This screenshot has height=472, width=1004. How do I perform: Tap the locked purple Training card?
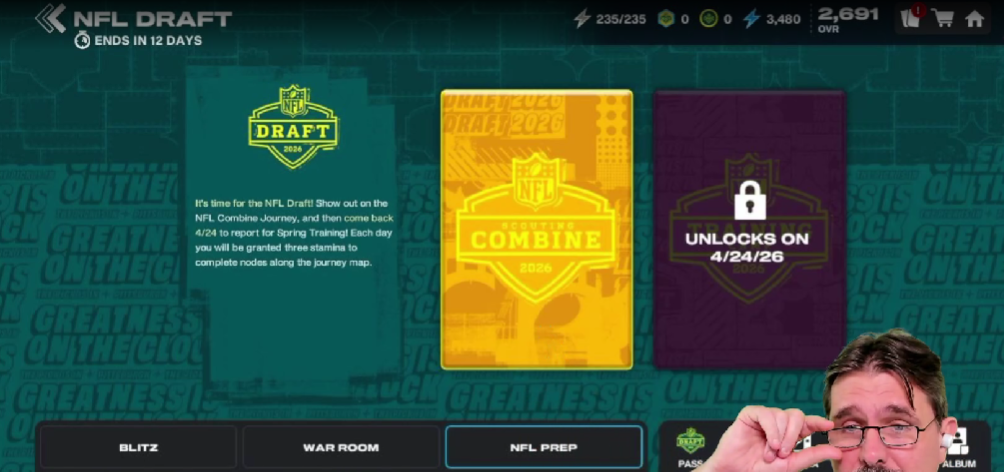point(750,230)
